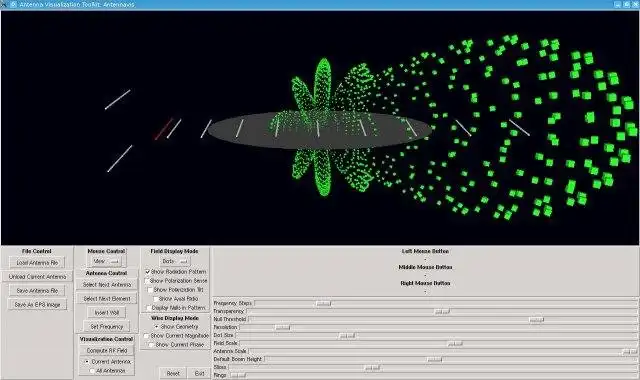This screenshot has width=640, height=380.
Task: Click Compute RF Field
Action: point(107,351)
